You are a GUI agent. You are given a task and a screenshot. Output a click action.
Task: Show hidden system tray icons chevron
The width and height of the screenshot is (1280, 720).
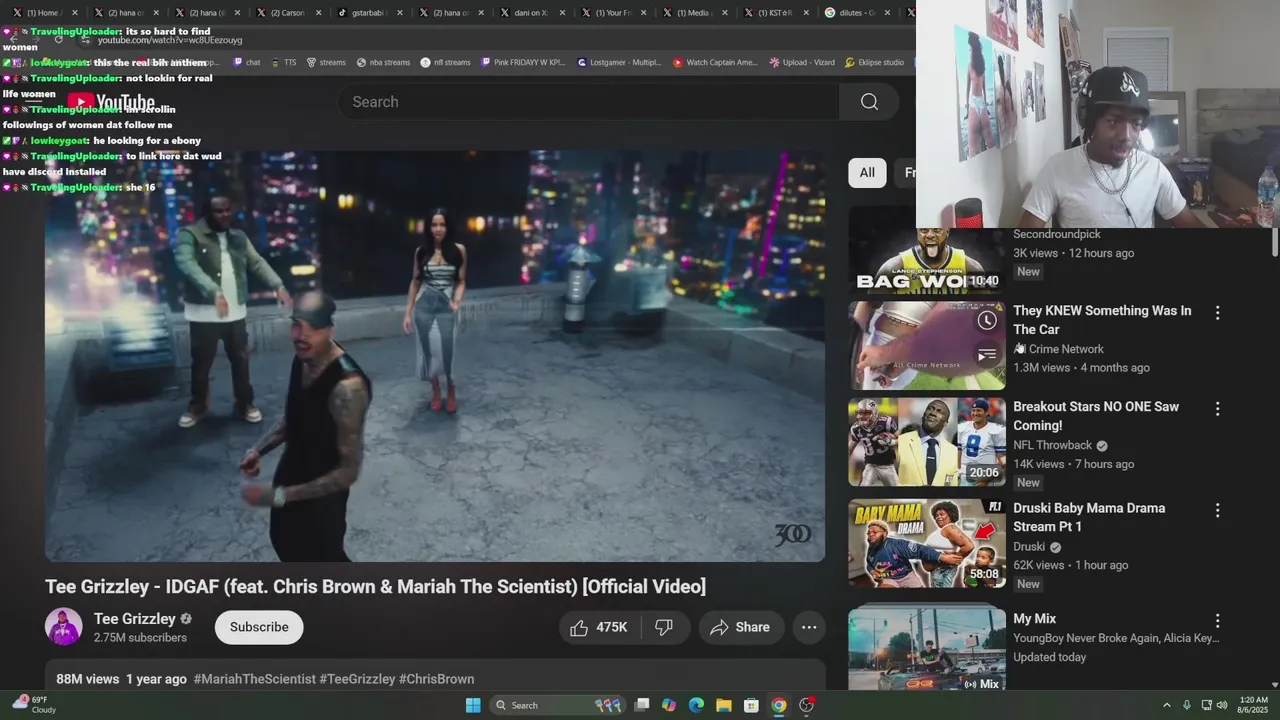(x=1166, y=705)
